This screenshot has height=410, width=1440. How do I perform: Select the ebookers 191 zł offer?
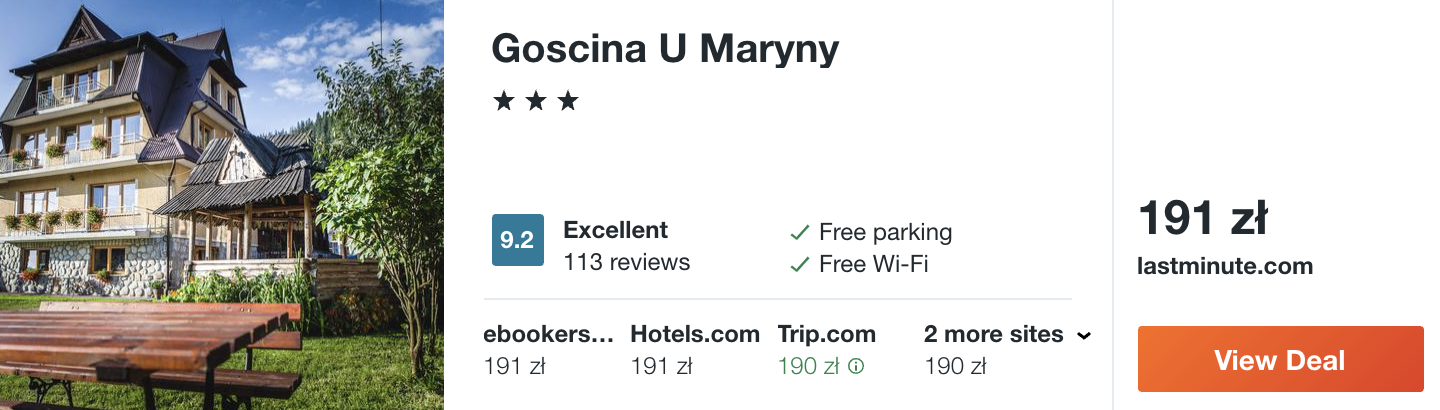549,350
